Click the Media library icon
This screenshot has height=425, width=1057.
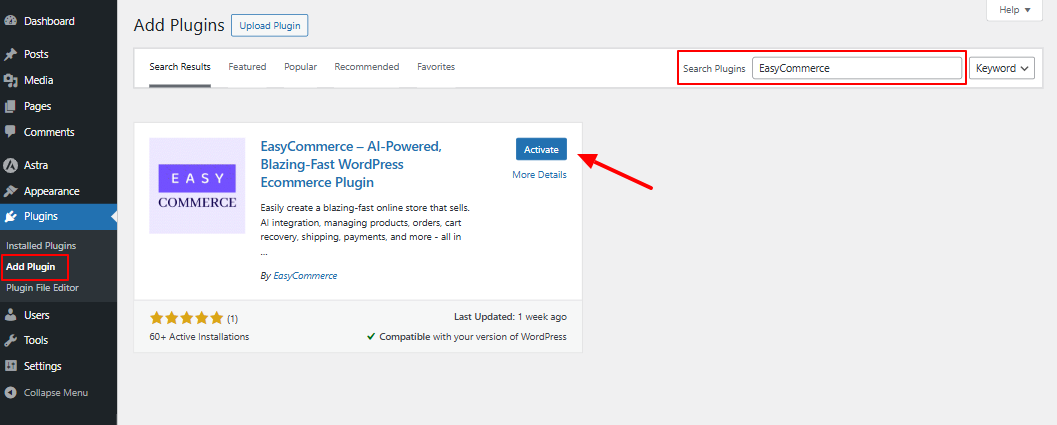pos(10,80)
